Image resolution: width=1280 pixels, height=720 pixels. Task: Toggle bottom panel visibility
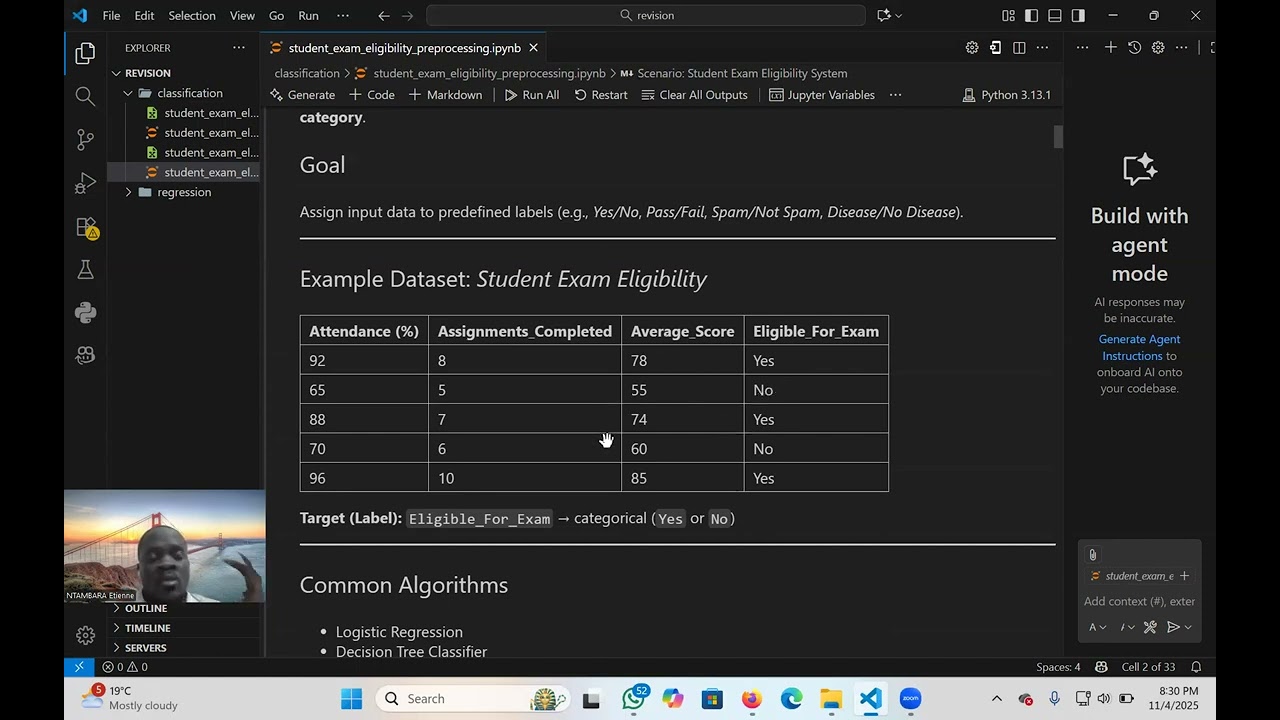pyautogui.click(x=1055, y=15)
